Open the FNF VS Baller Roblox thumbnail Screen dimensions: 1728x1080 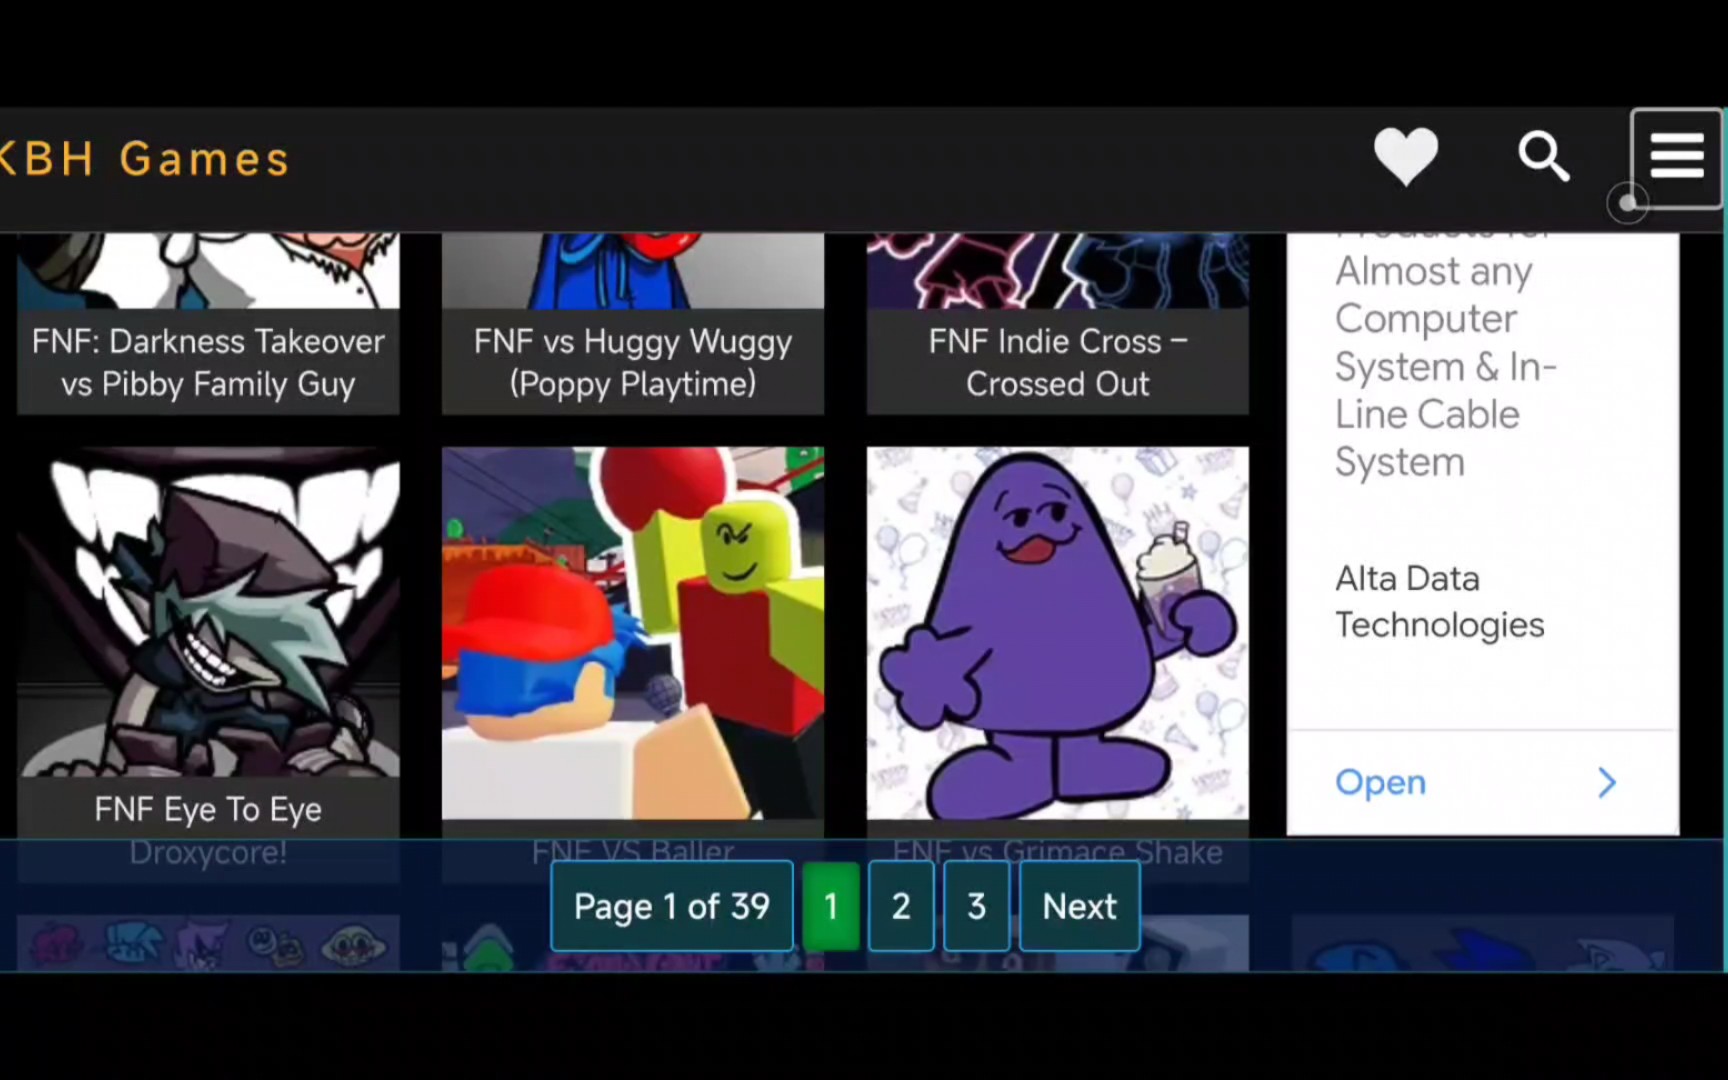point(633,633)
